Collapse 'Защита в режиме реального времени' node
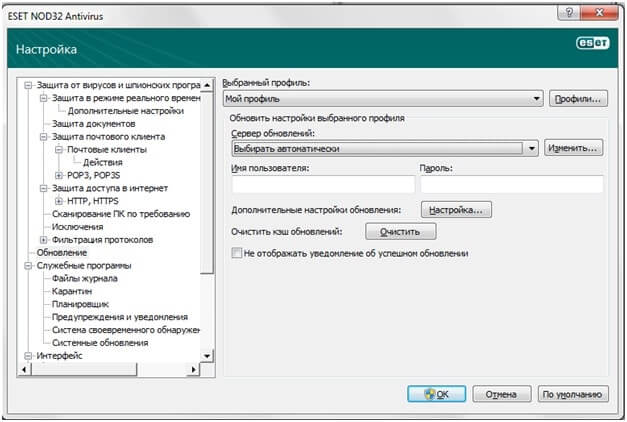 [43, 98]
